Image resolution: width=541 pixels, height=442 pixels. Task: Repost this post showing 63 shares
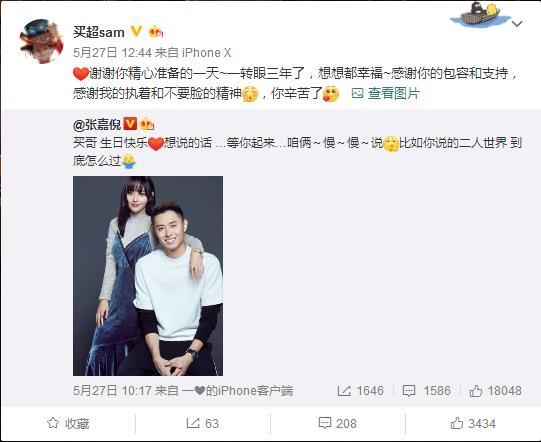pos(203,423)
